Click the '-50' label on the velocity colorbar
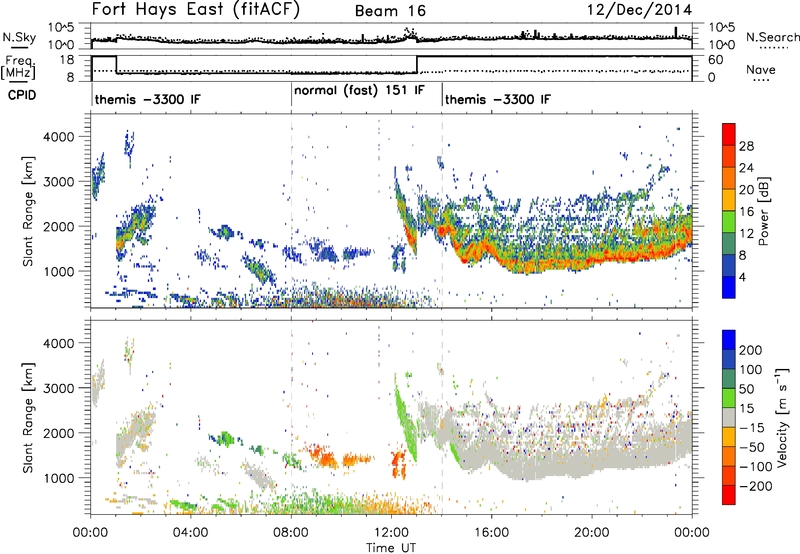800x554 pixels. 752,447
